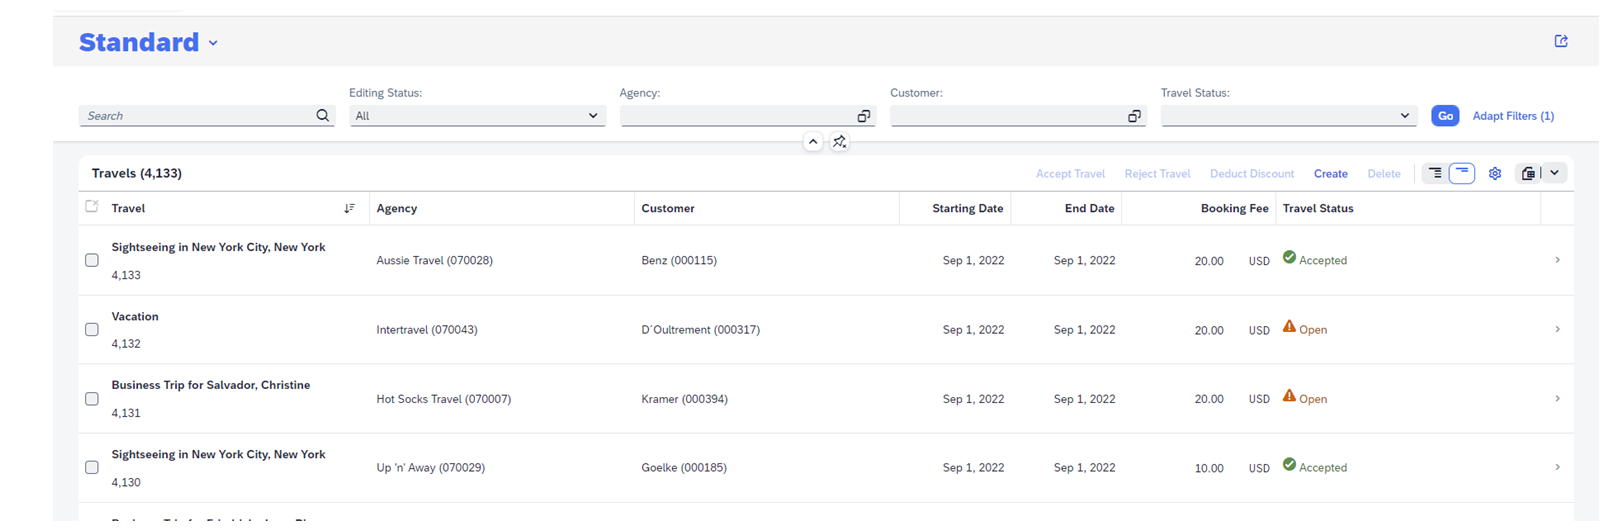Click the pin header icon
The height and width of the screenshot is (531, 1600).
[x=840, y=142]
